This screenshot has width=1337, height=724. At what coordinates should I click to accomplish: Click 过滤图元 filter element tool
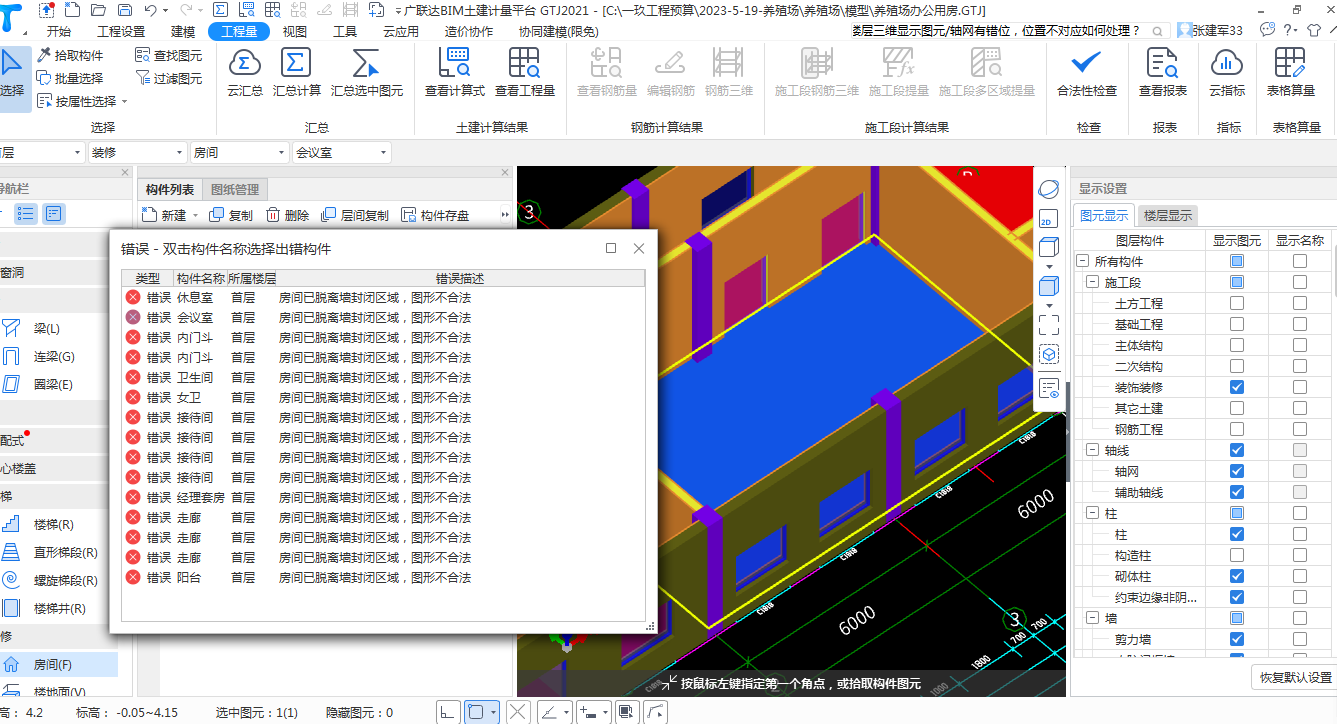click(169, 78)
